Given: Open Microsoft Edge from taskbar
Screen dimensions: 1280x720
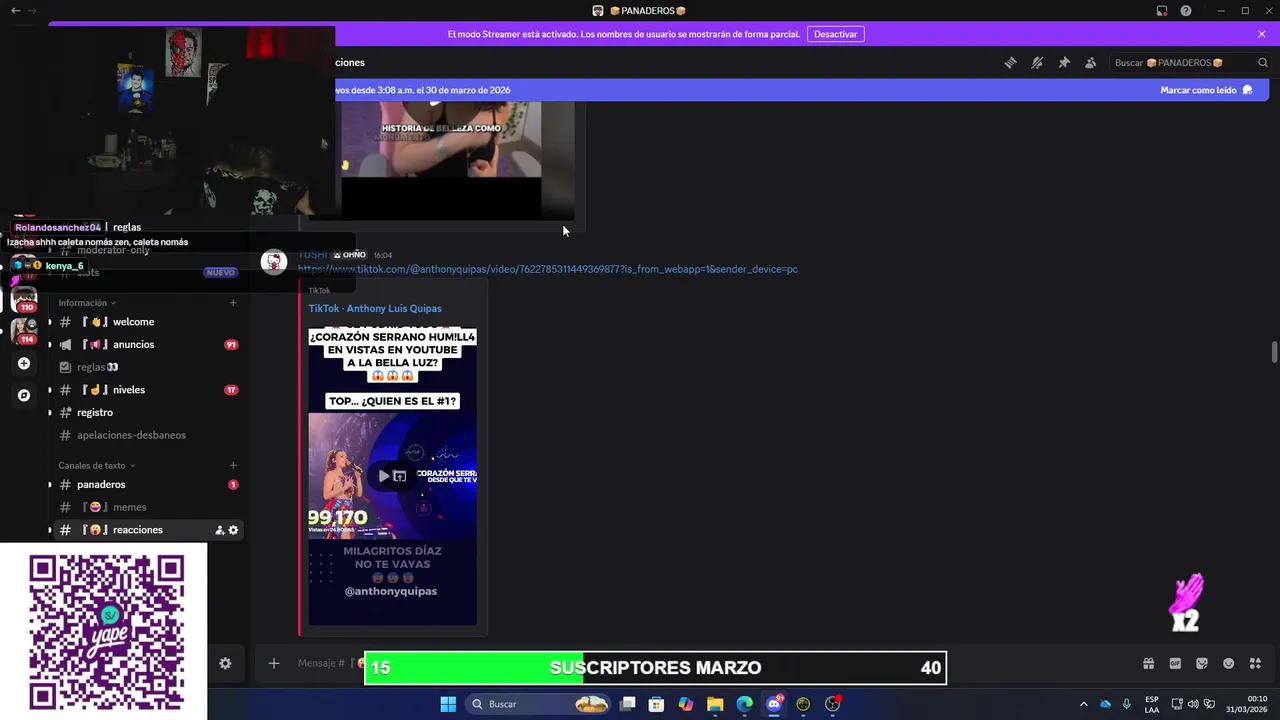Looking at the screenshot, I should coord(745,704).
